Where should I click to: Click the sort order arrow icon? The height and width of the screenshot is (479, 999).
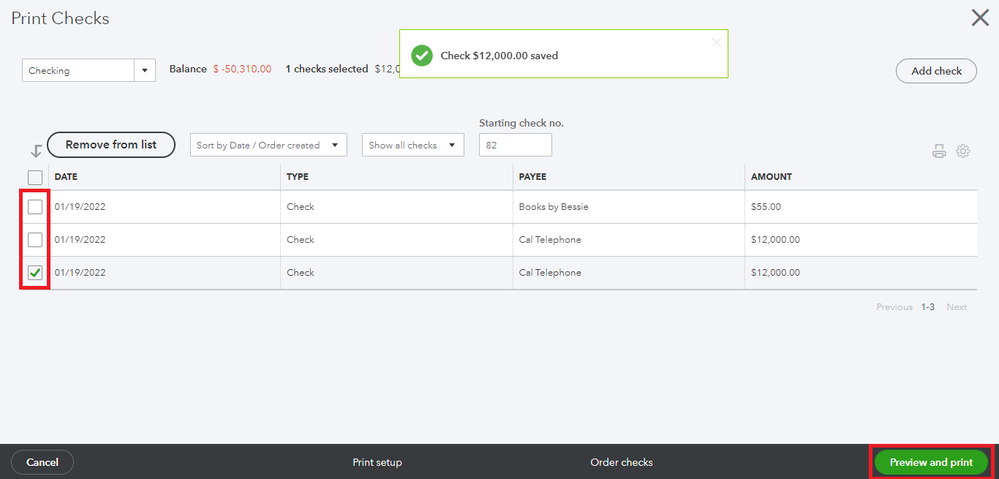click(x=36, y=151)
